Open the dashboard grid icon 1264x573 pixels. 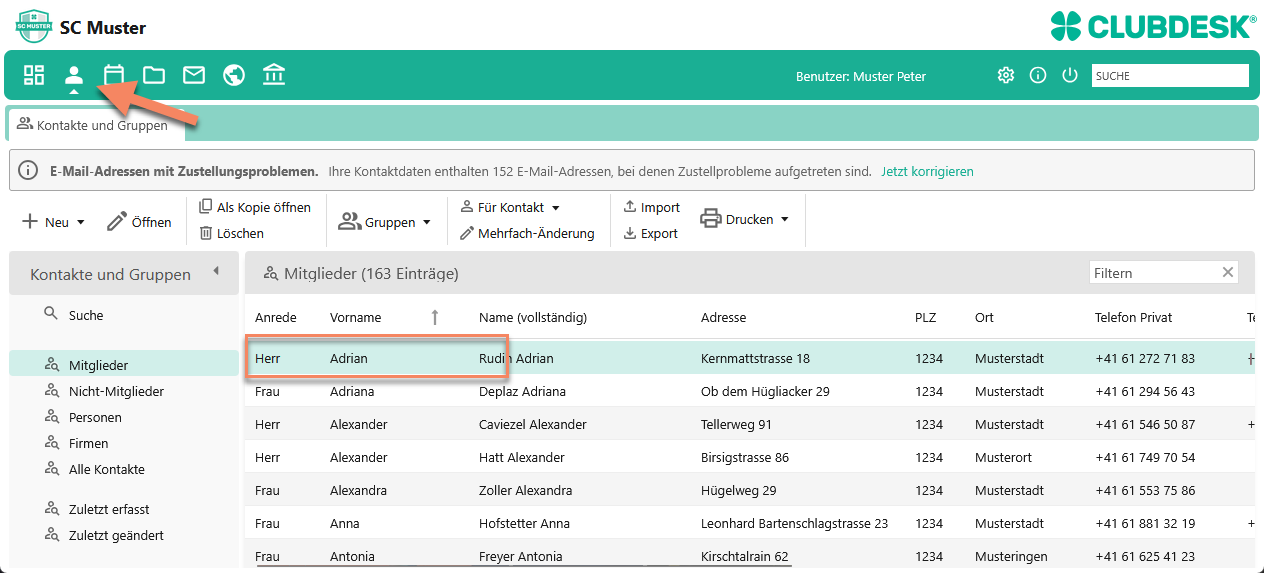34,75
